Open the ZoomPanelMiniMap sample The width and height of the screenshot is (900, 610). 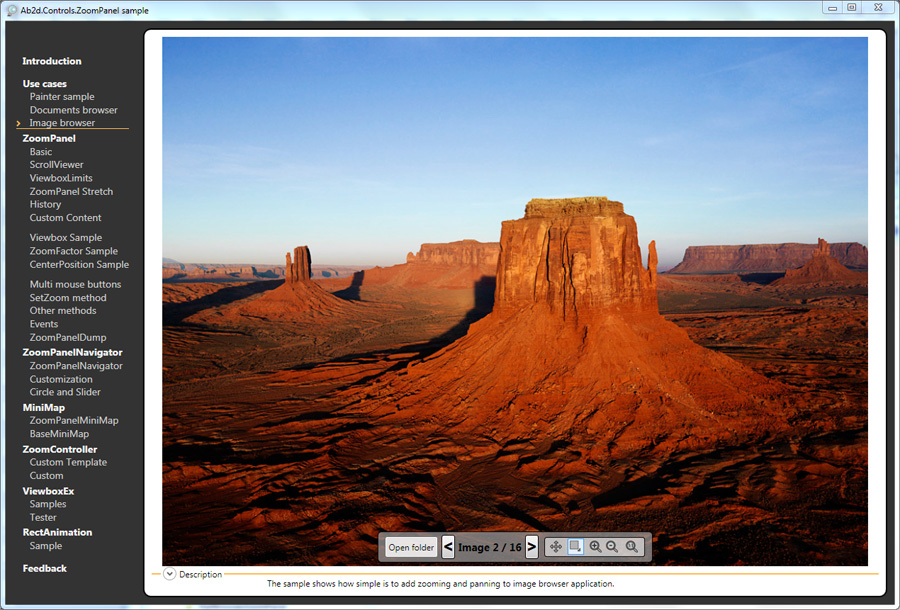[x=74, y=421]
